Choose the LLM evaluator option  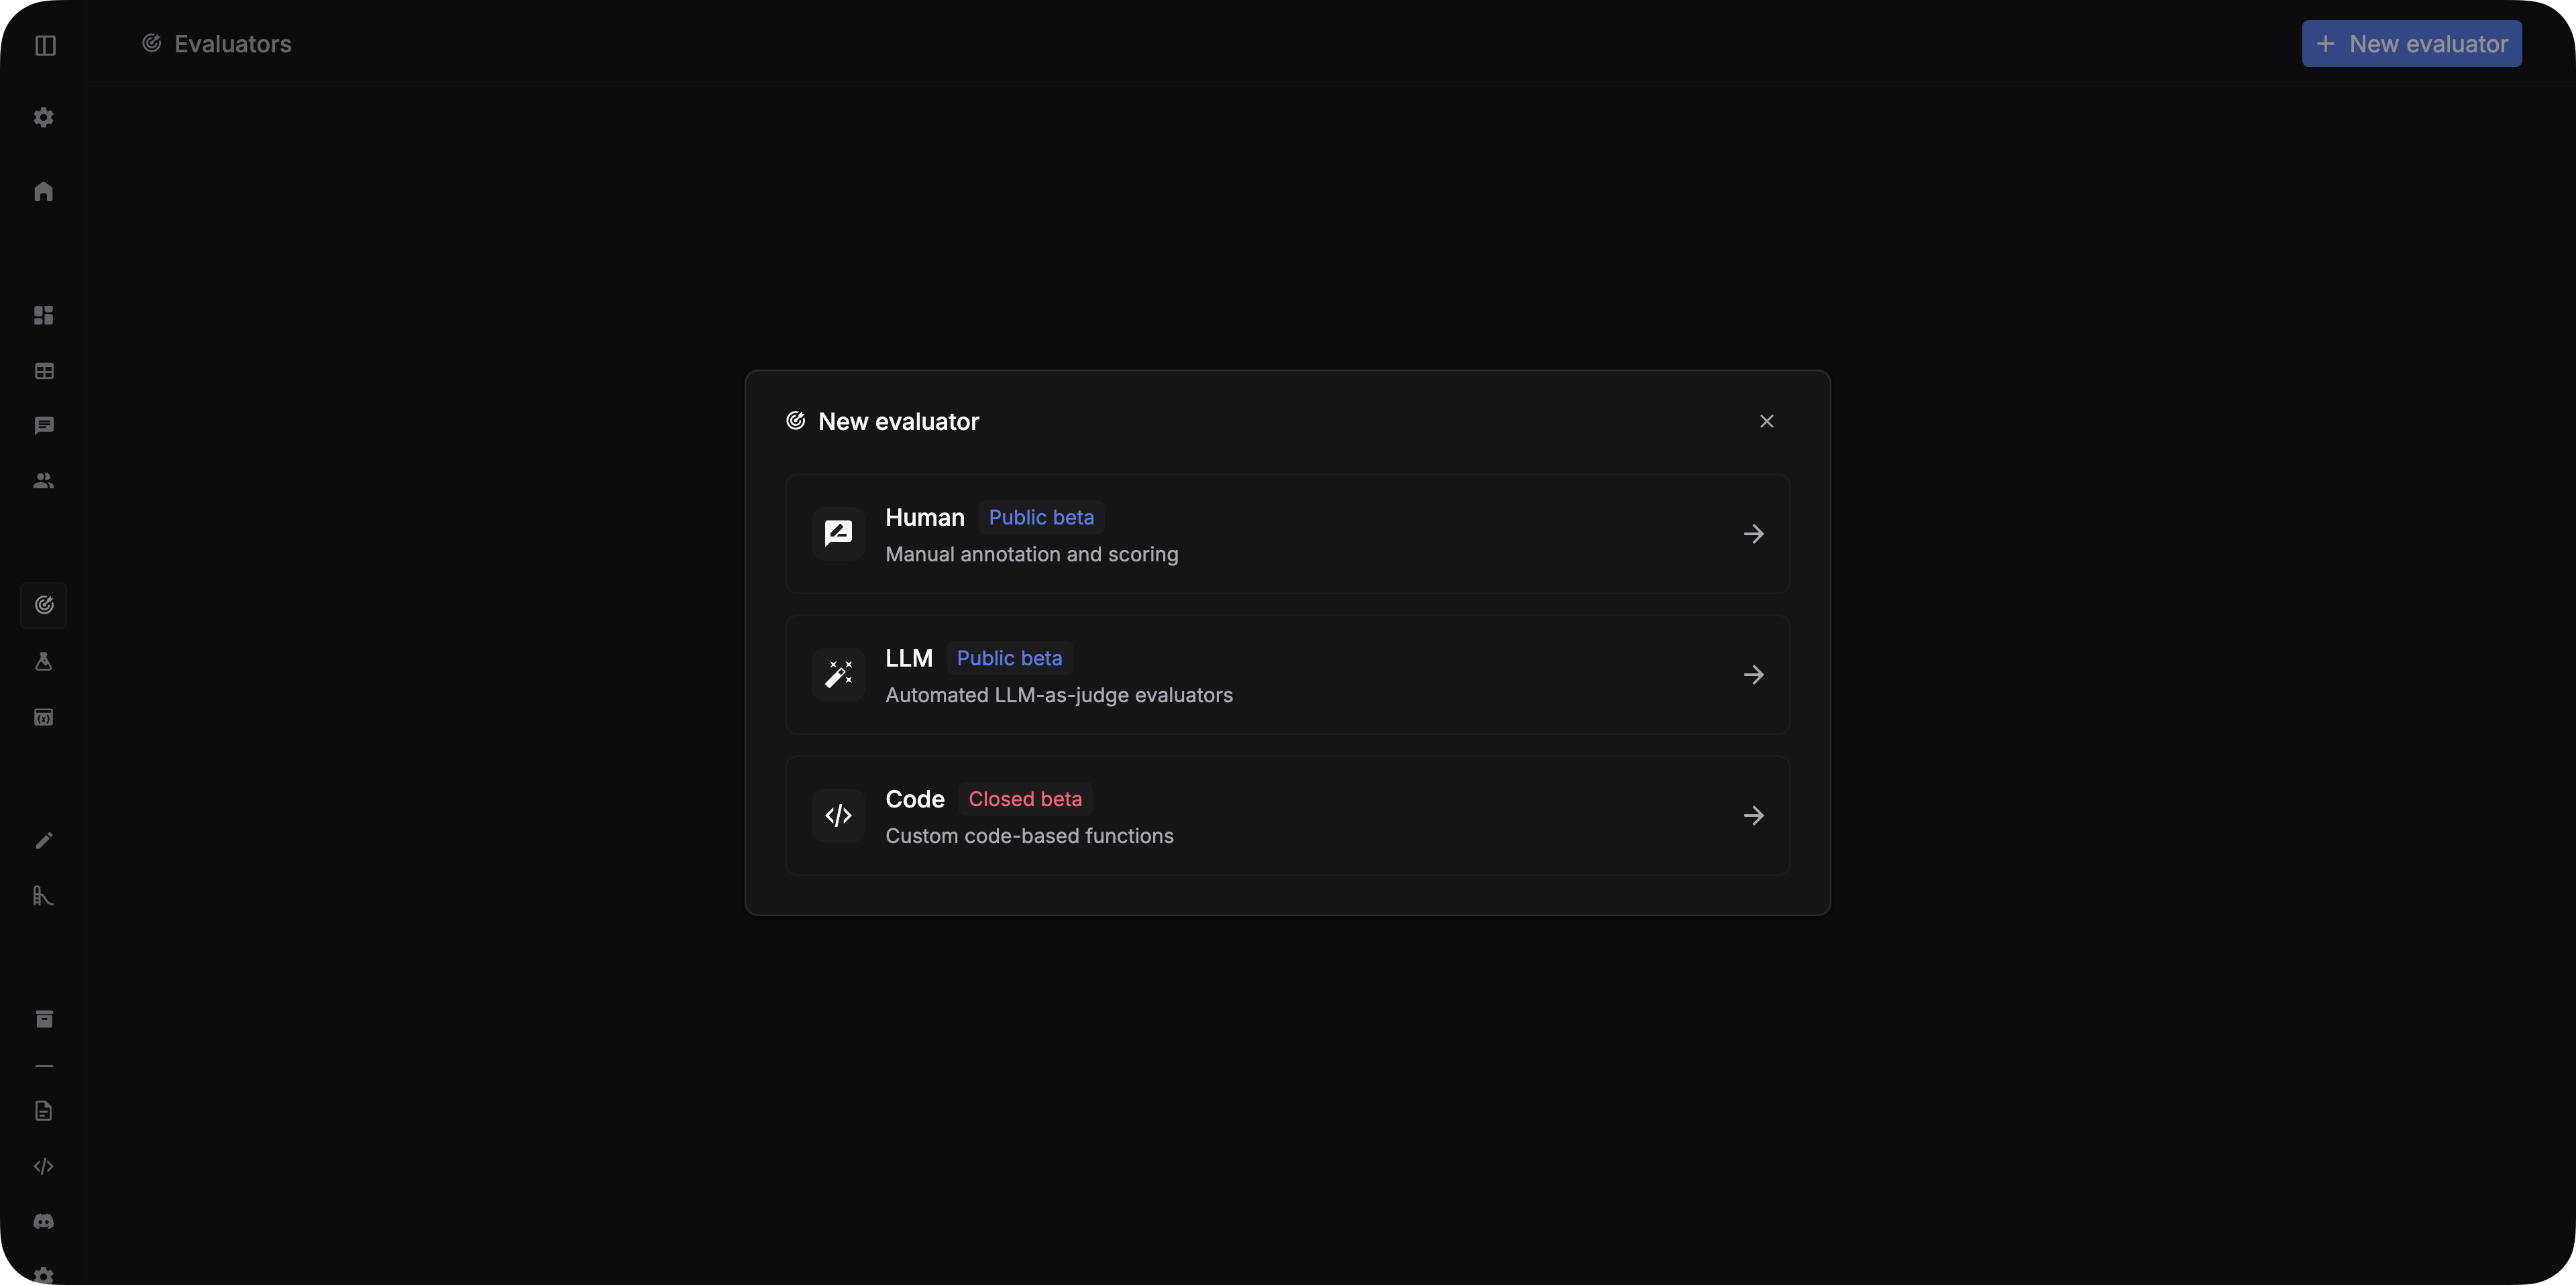(1287, 675)
